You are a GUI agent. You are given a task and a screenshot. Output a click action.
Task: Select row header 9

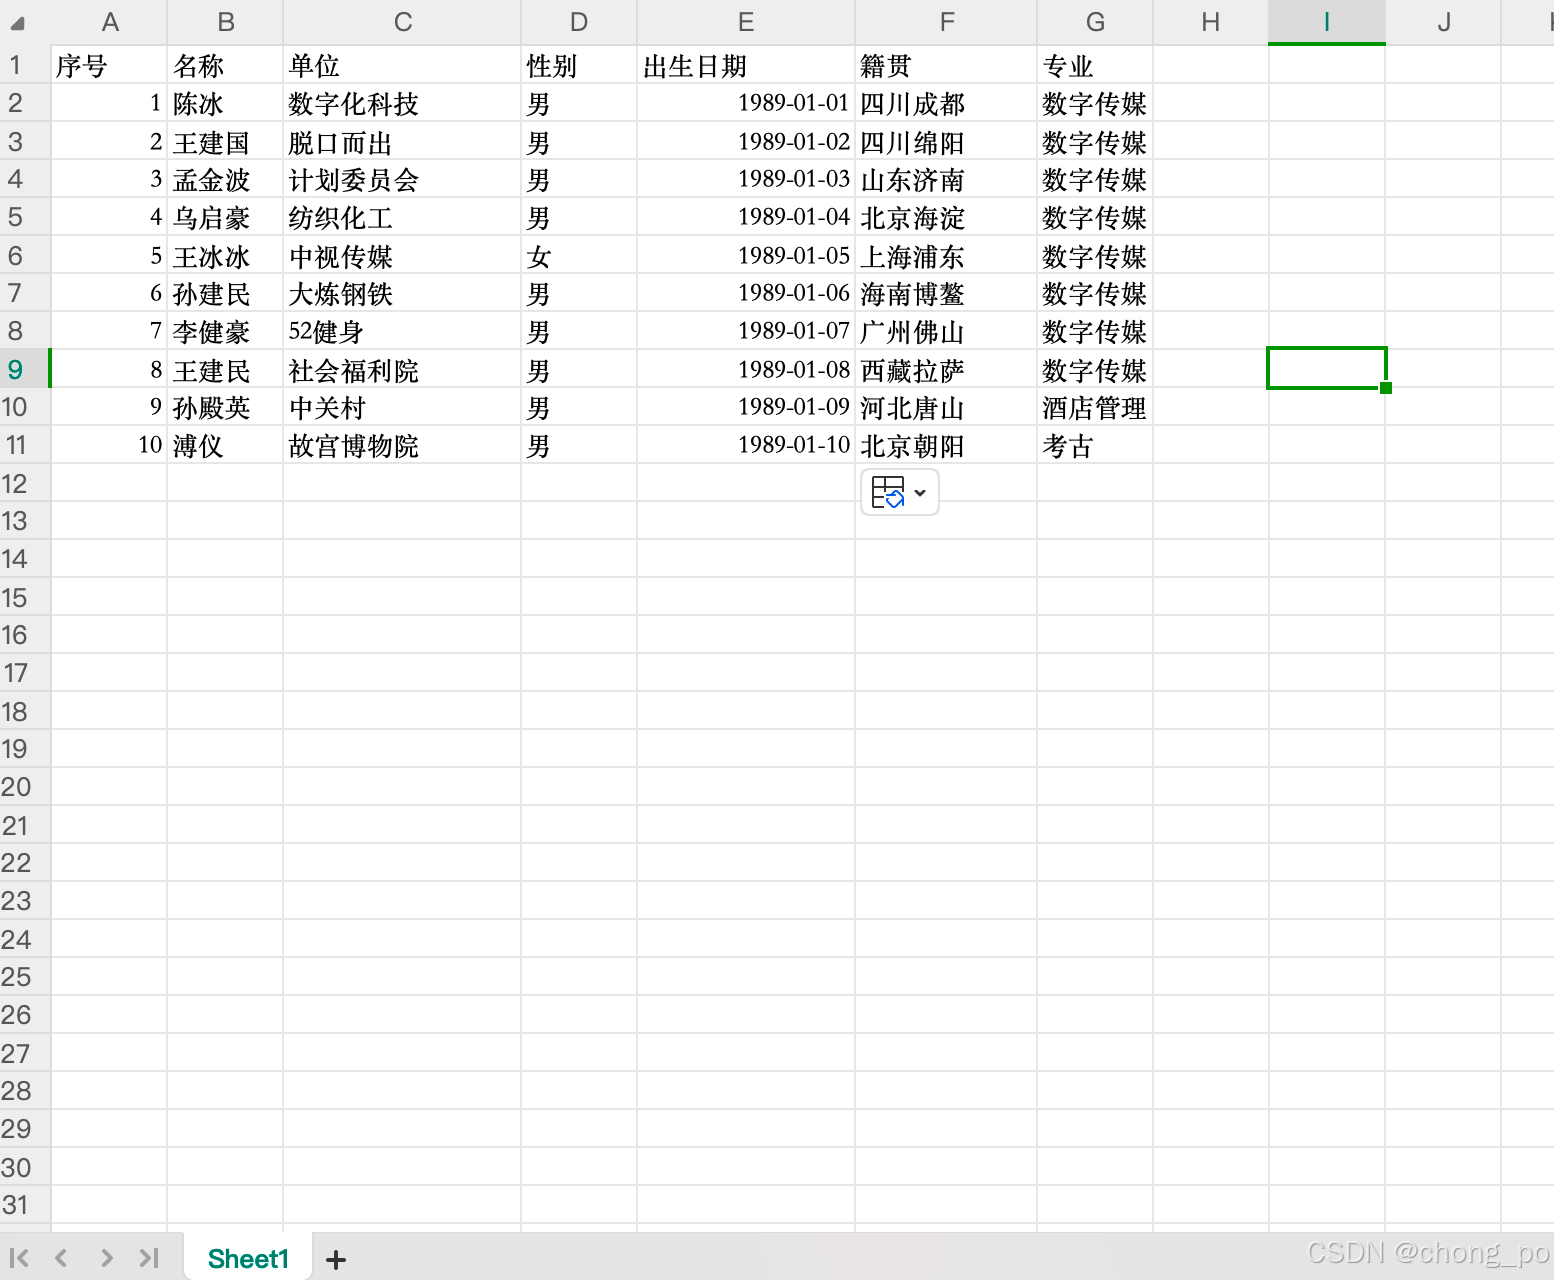pos(15,369)
